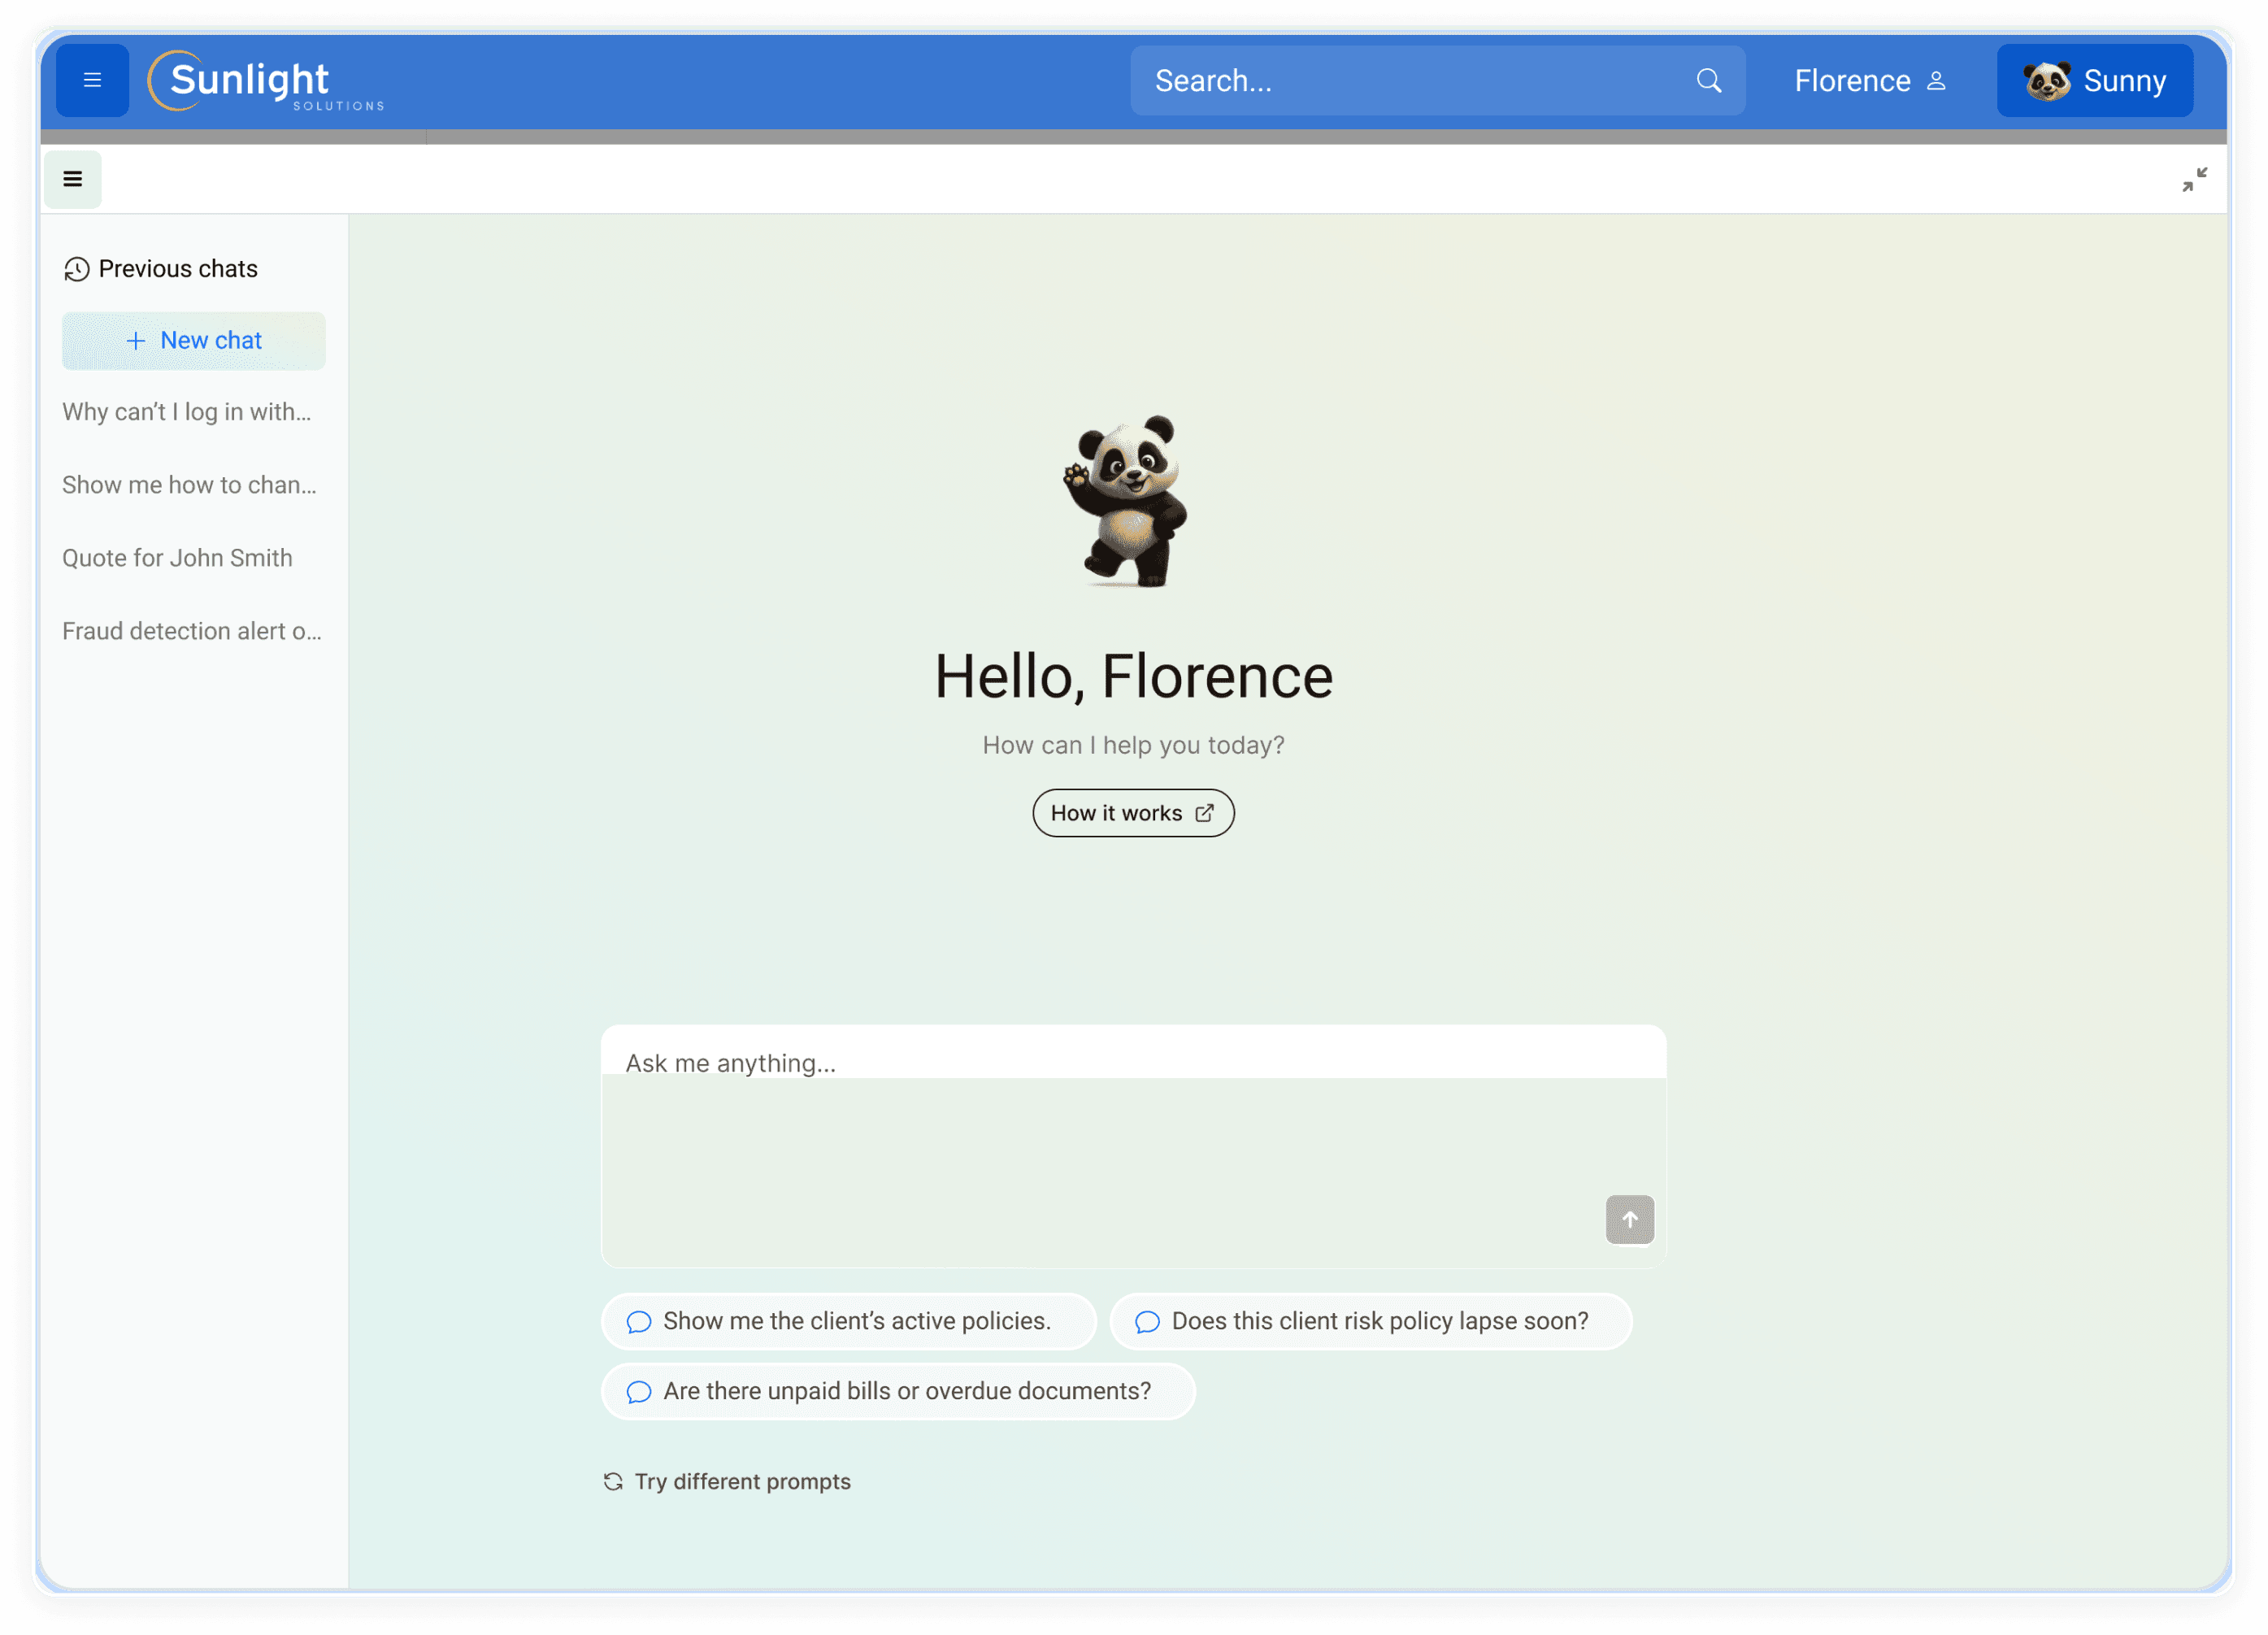Start a New chat
Viewport: 2268px width, 1635px height.
tap(194, 340)
